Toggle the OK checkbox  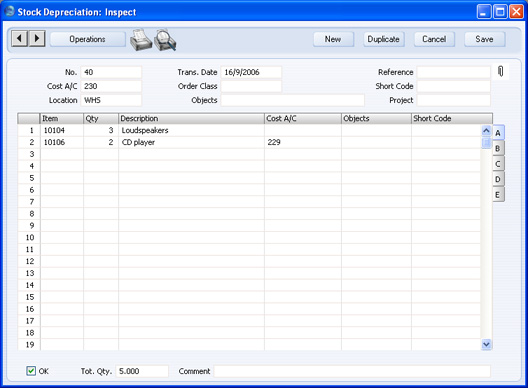coord(31,371)
